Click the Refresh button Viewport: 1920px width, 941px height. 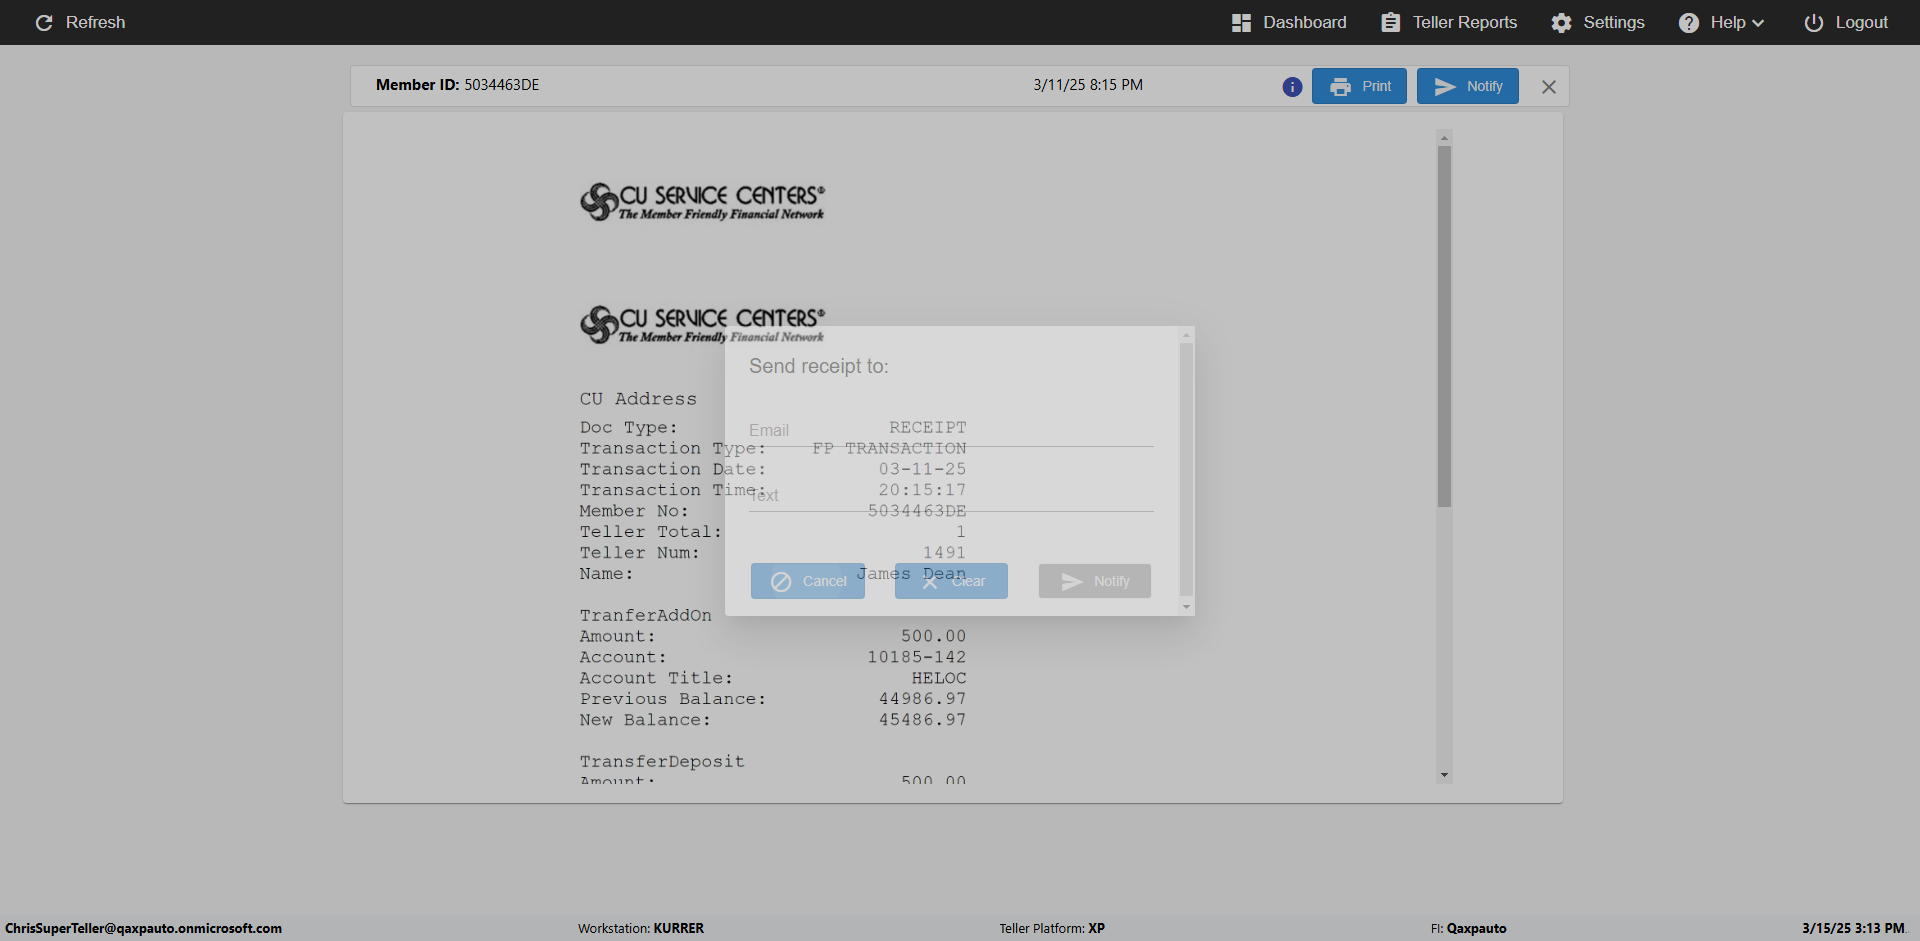click(x=80, y=22)
